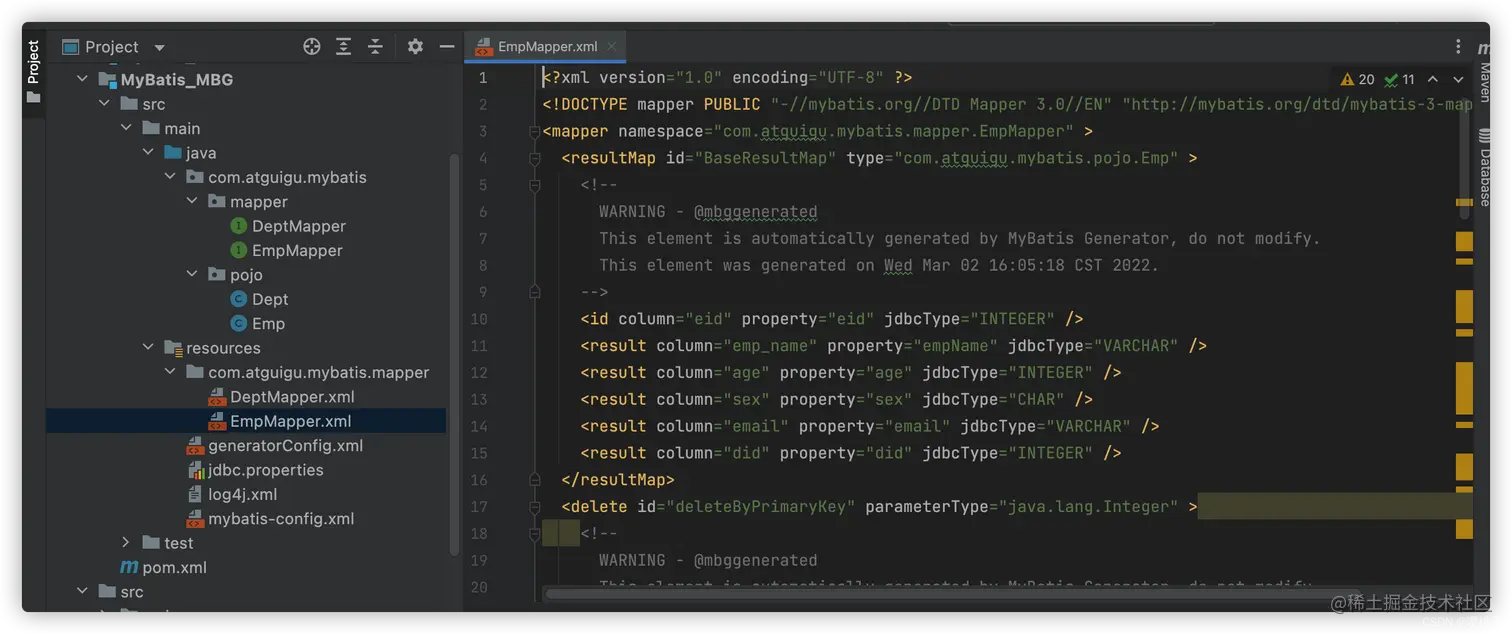
Task: Click the editor vertical scrollbar thumb
Action: point(1464,160)
